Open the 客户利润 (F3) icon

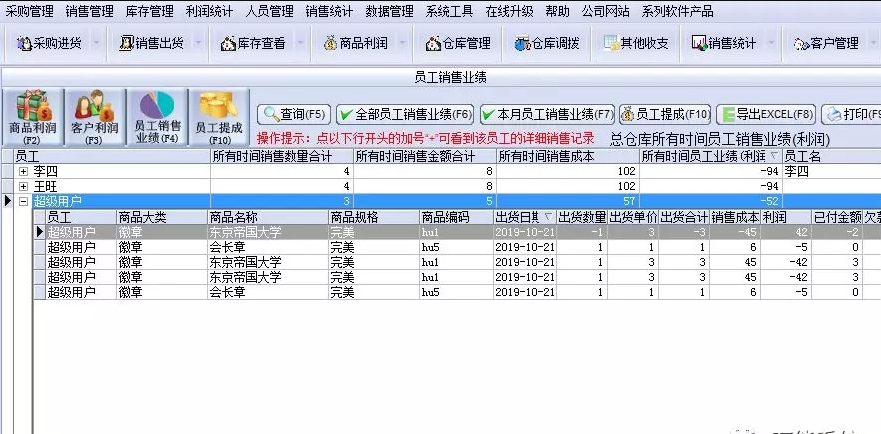[x=94, y=117]
